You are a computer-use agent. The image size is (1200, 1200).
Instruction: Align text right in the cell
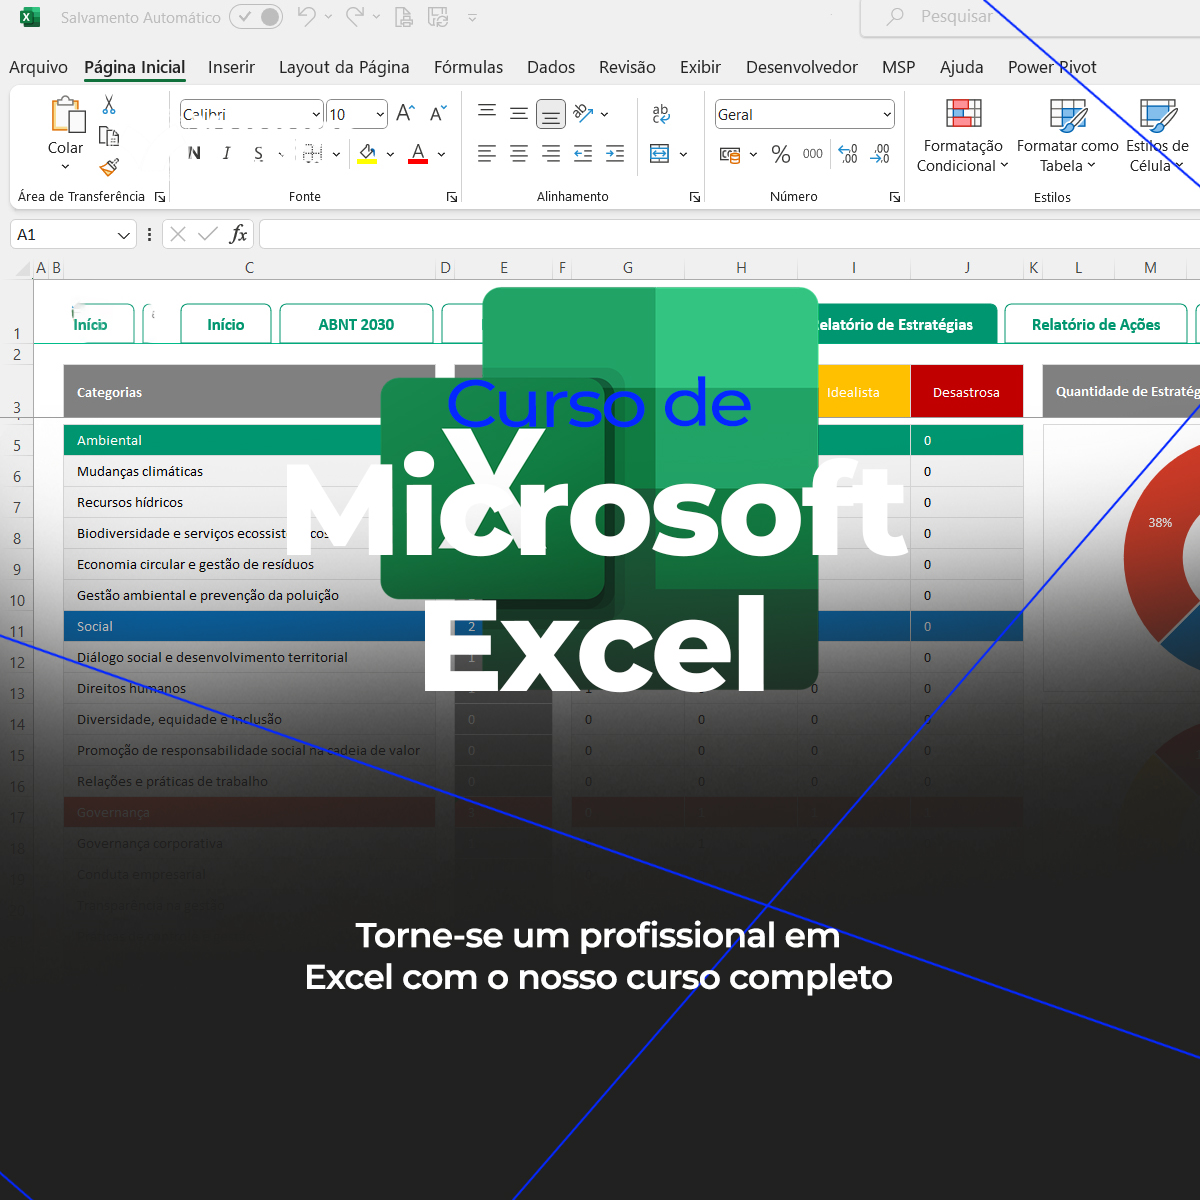coord(551,153)
